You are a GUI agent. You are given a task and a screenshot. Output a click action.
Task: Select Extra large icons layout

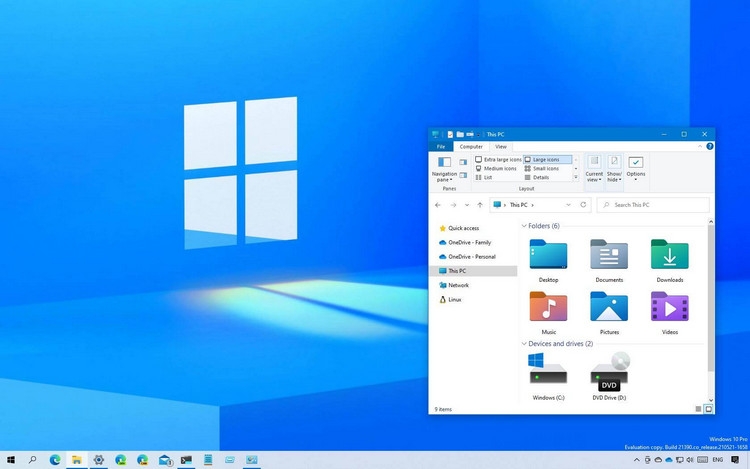498,159
